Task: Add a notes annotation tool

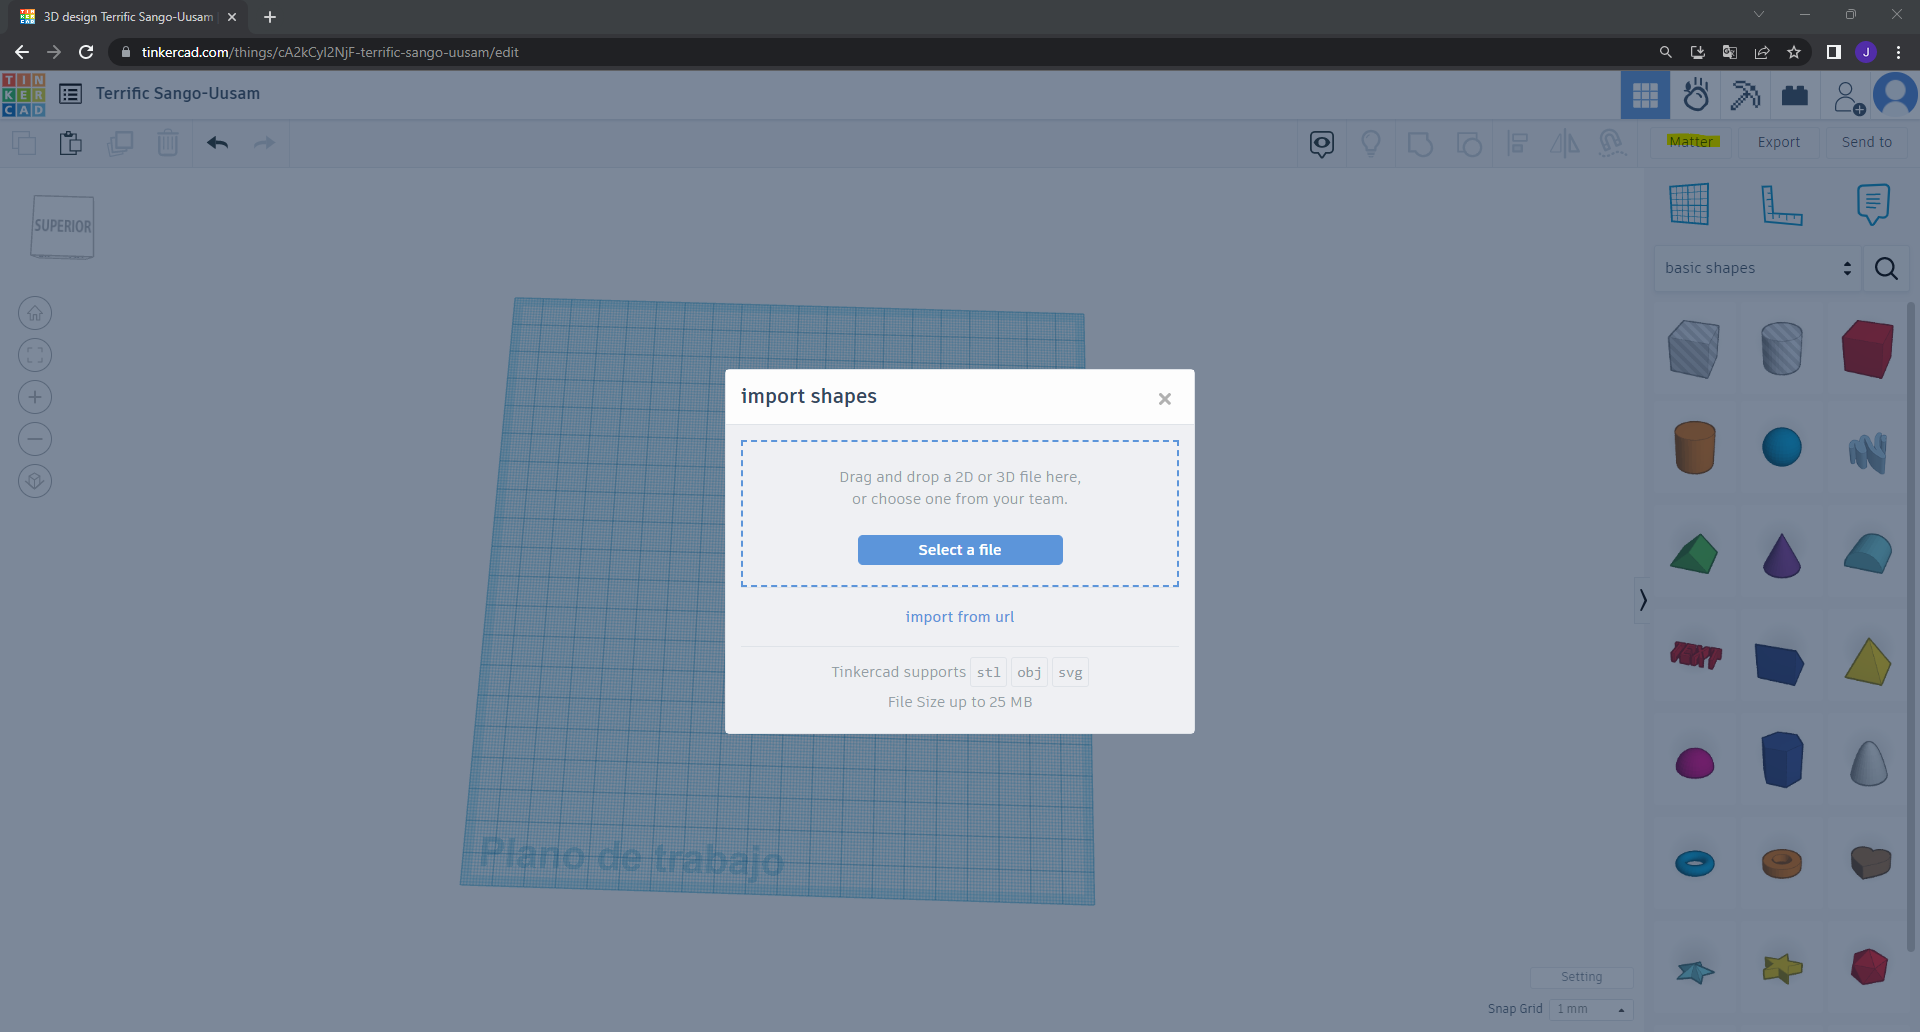Action: (1873, 204)
